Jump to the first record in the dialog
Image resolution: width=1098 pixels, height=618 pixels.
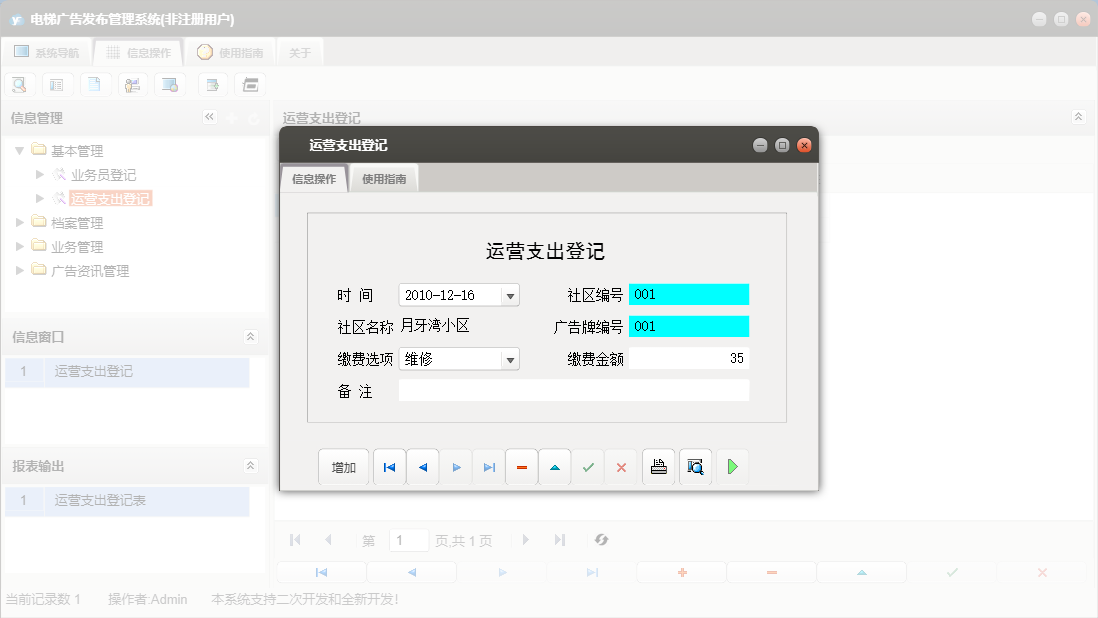(x=389, y=466)
